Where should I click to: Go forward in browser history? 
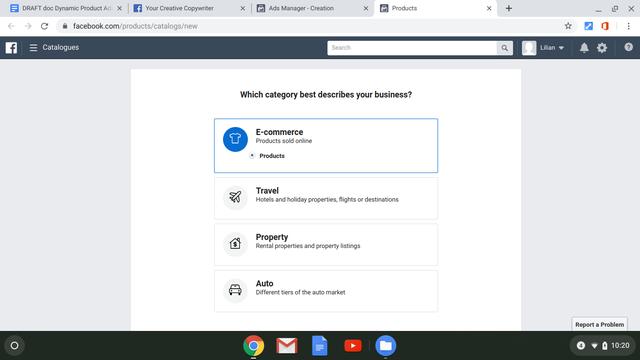pyautogui.click(x=28, y=26)
